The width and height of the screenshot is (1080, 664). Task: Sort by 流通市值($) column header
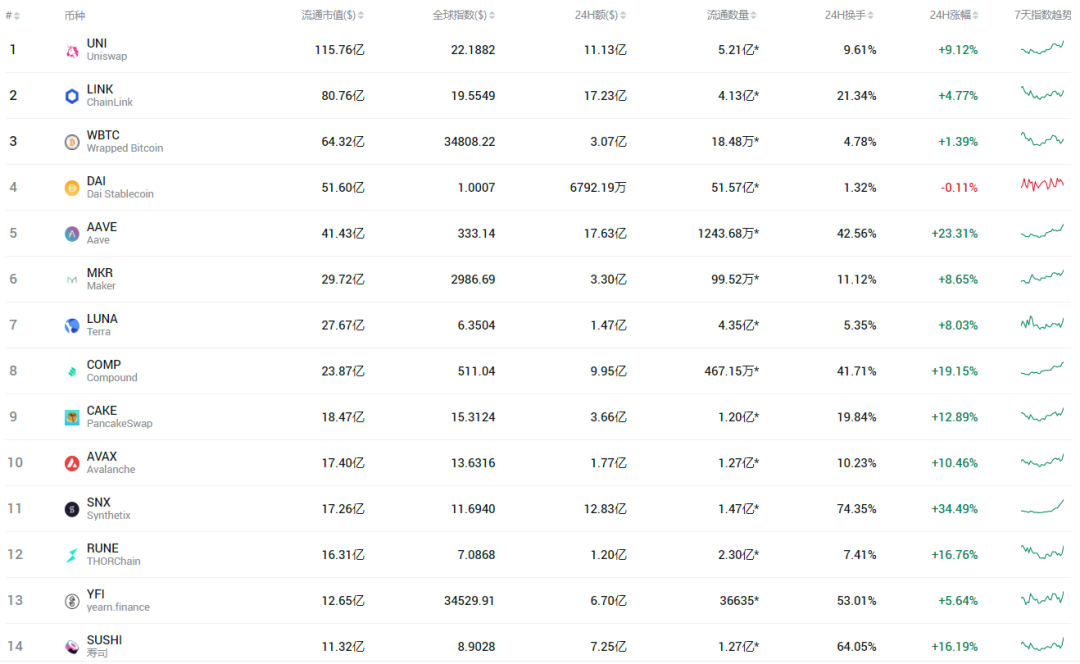332,15
